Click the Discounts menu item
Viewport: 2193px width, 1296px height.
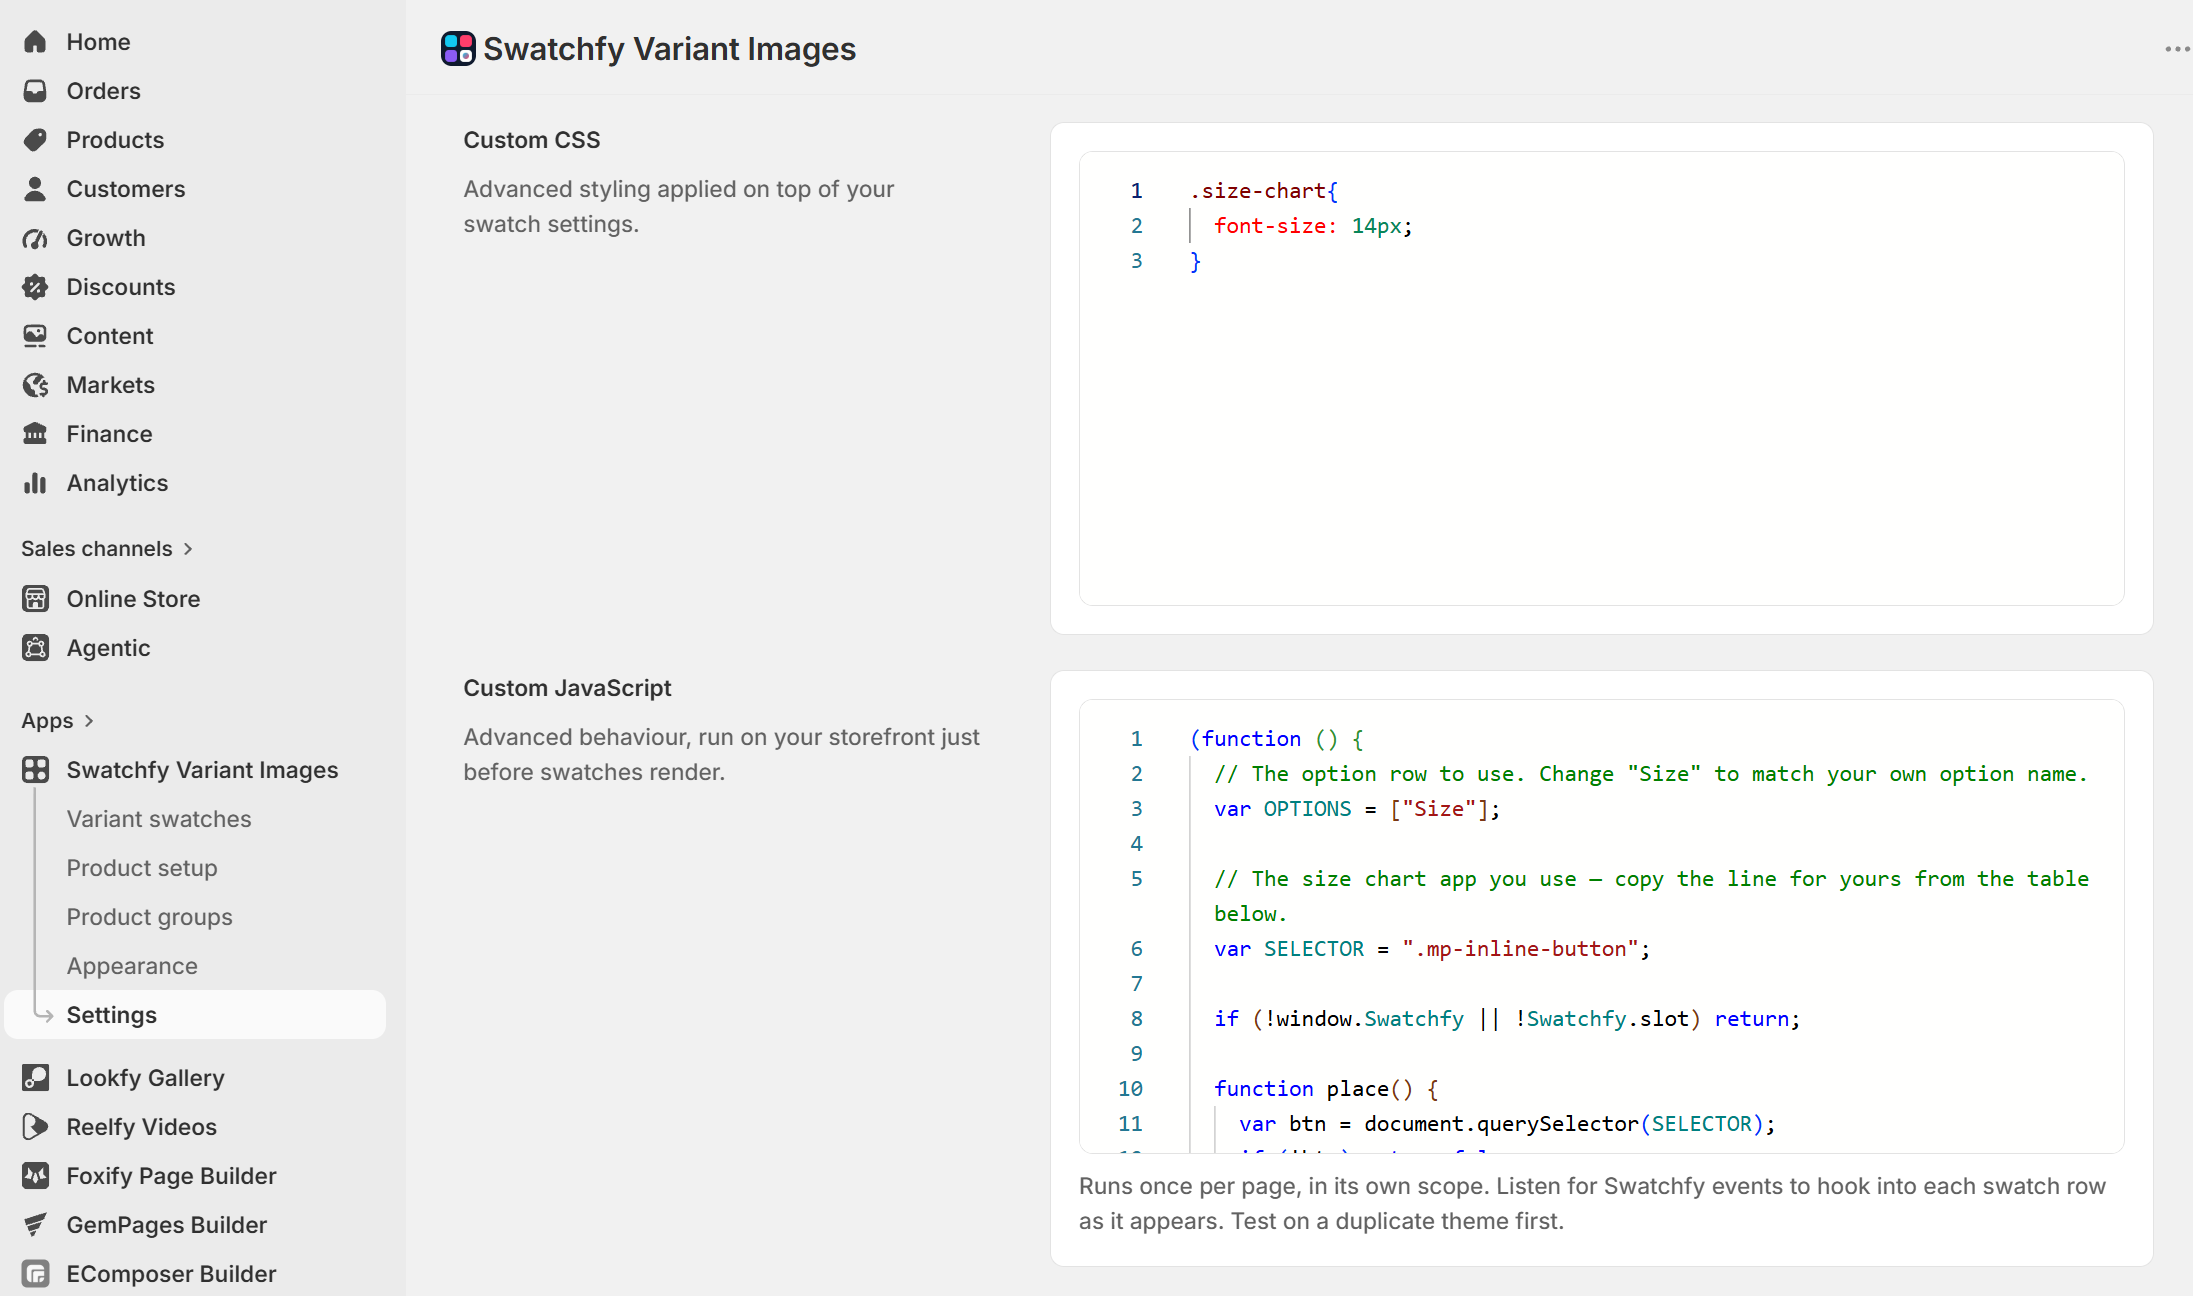point(121,287)
